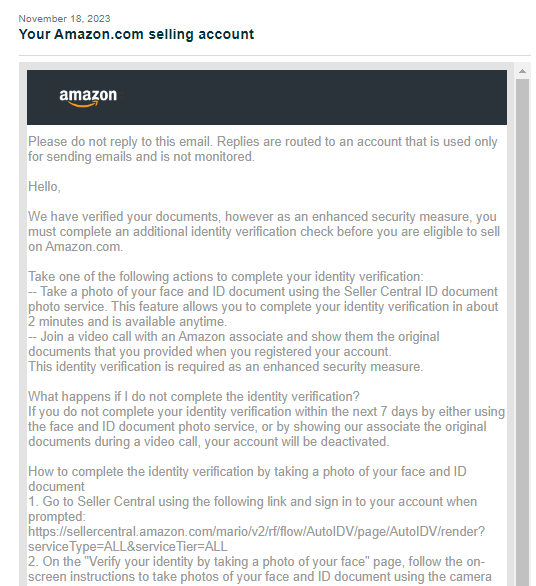Screen dimensions: 536x586
Task: Click the Amazon logo in header
Action: (x=88, y=98)
